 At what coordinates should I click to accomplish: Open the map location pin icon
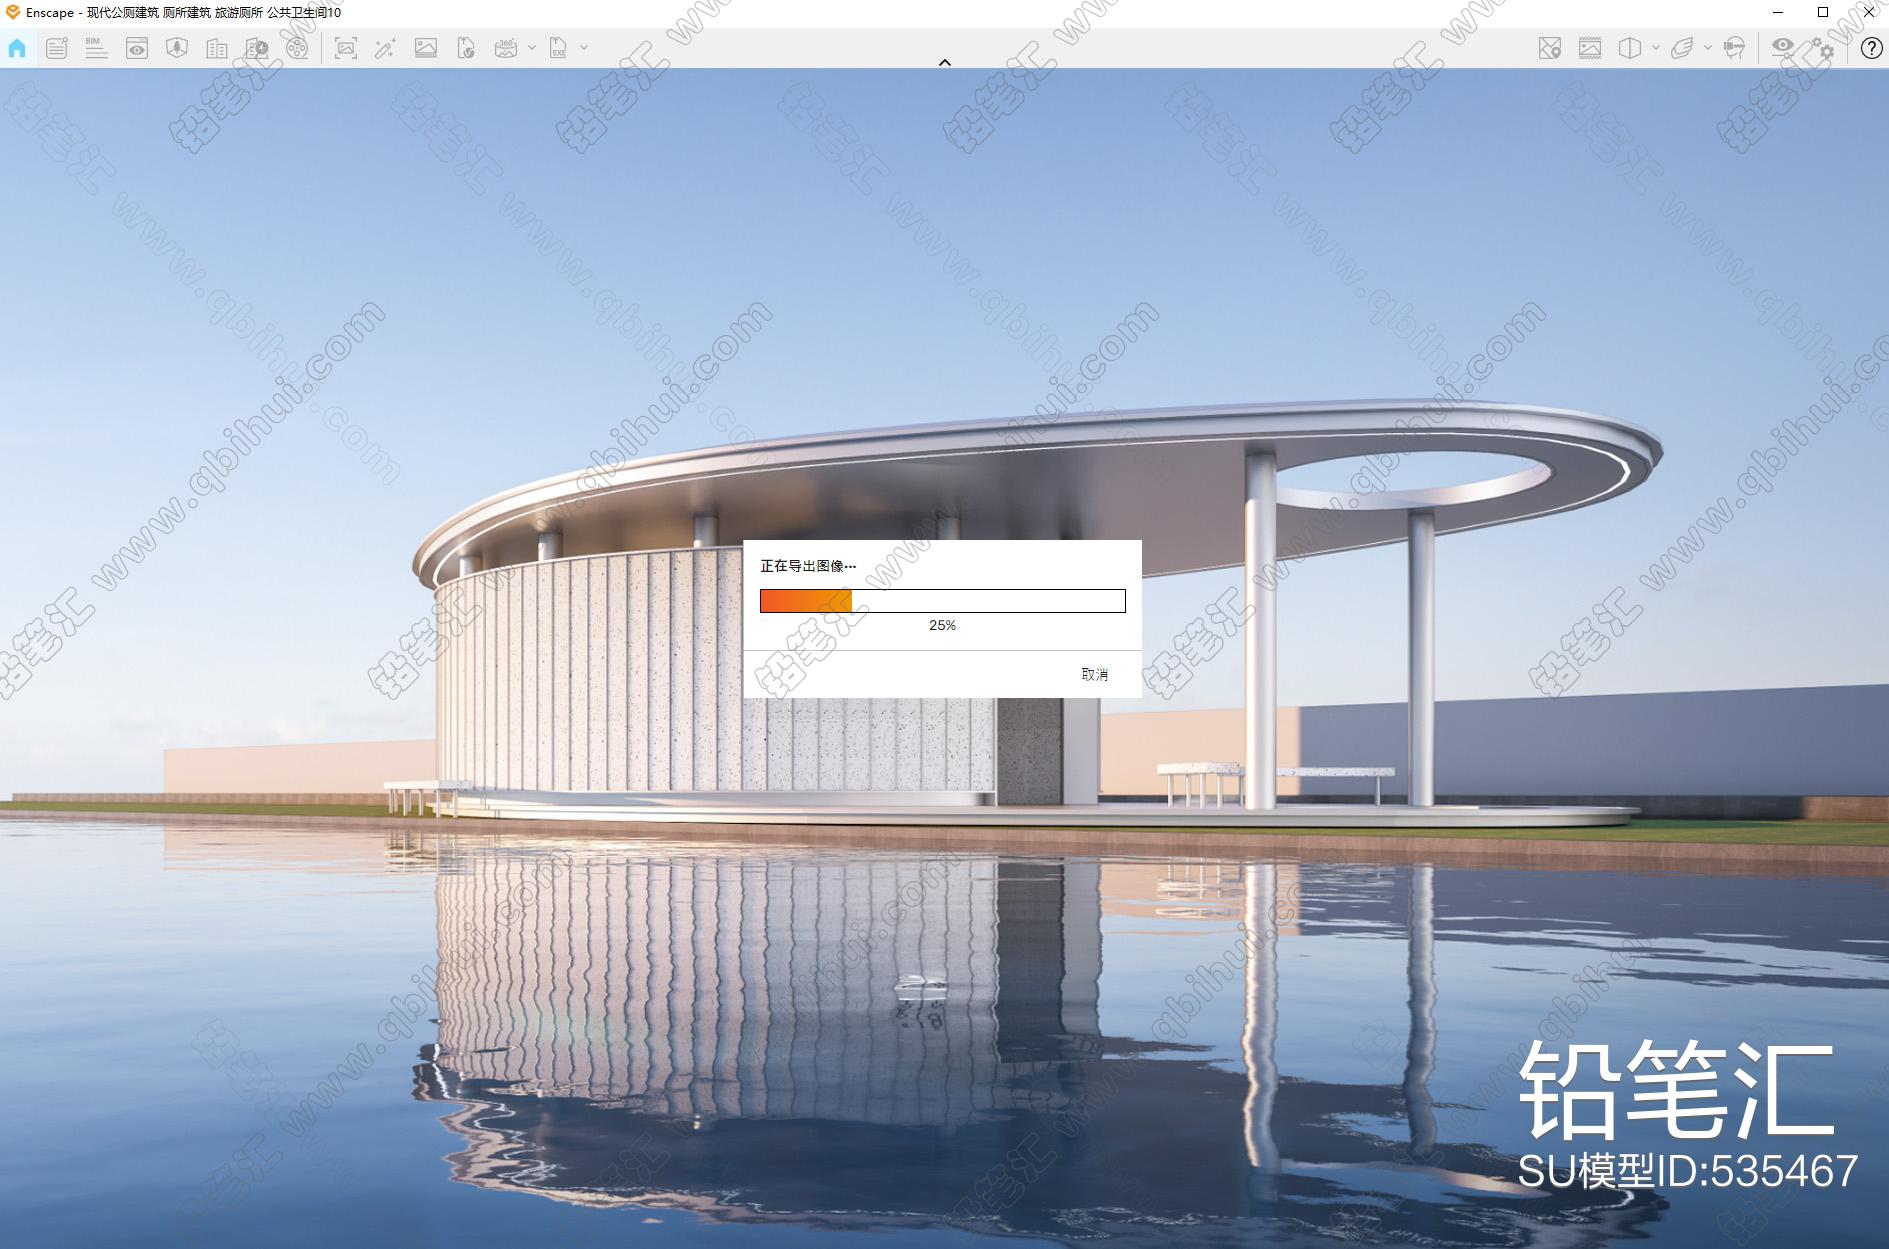(x=1550, y=48)
